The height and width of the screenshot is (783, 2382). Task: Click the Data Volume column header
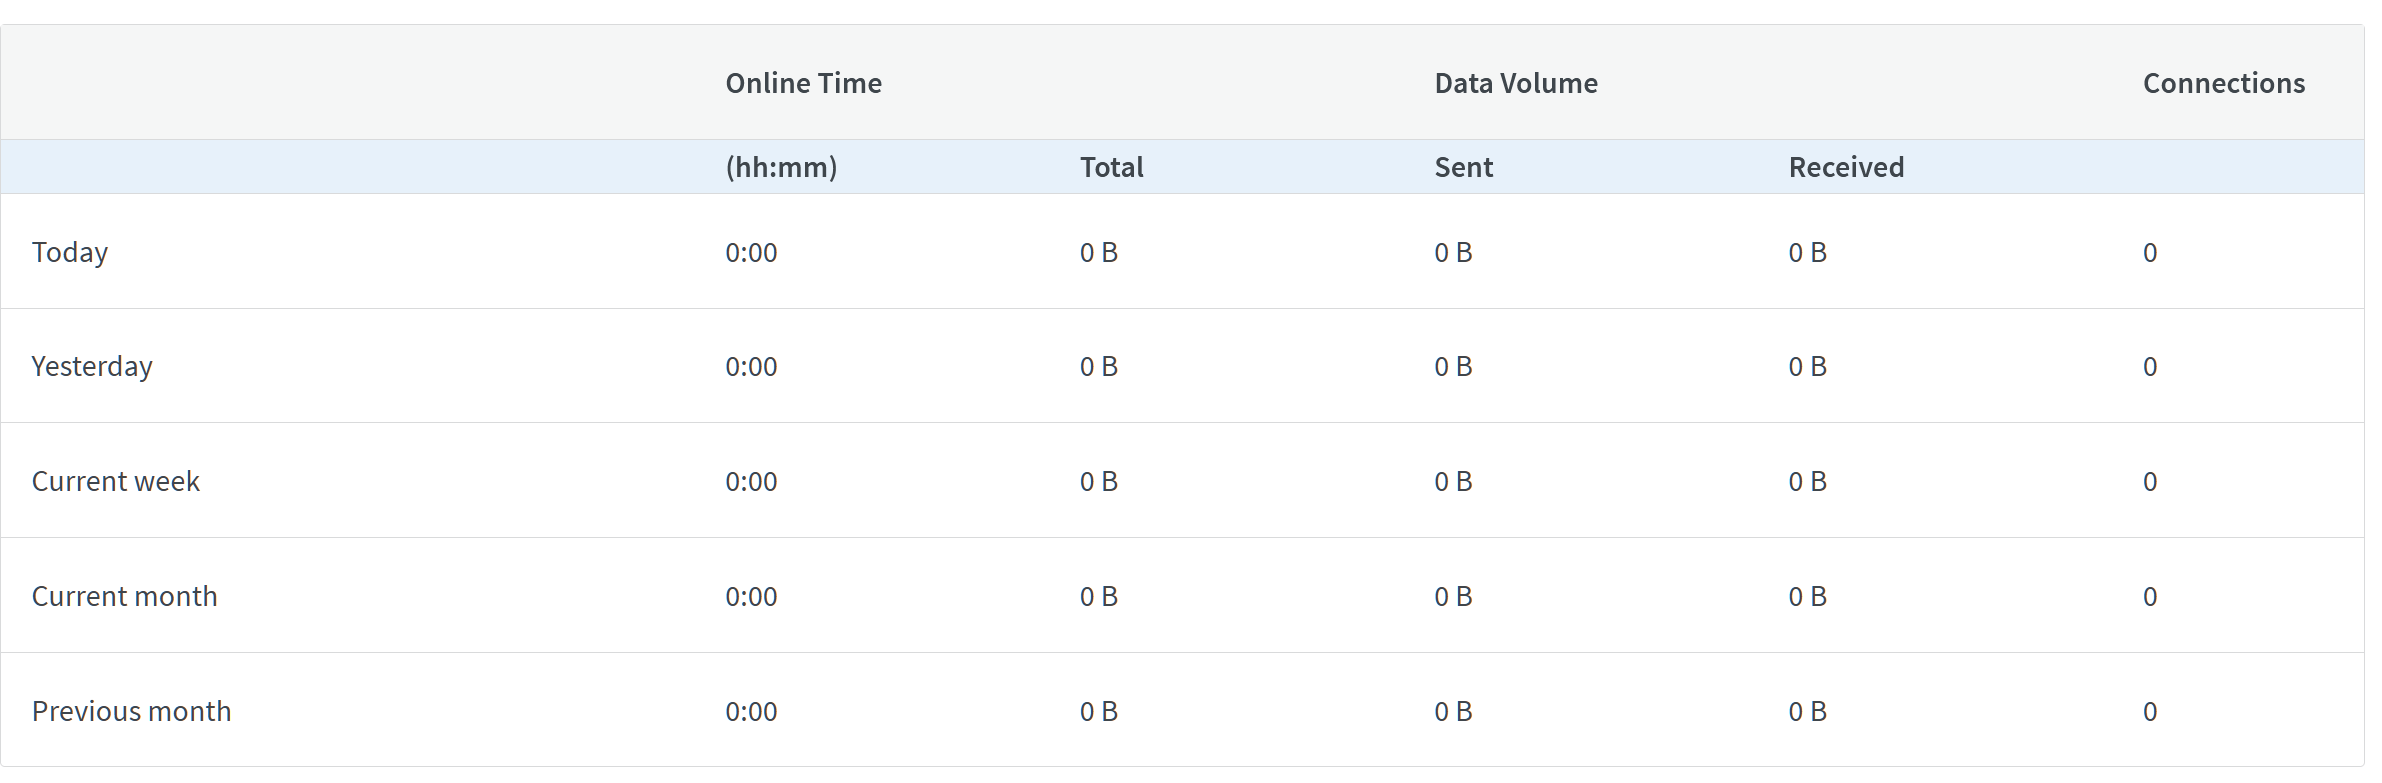click(1515, 83)
